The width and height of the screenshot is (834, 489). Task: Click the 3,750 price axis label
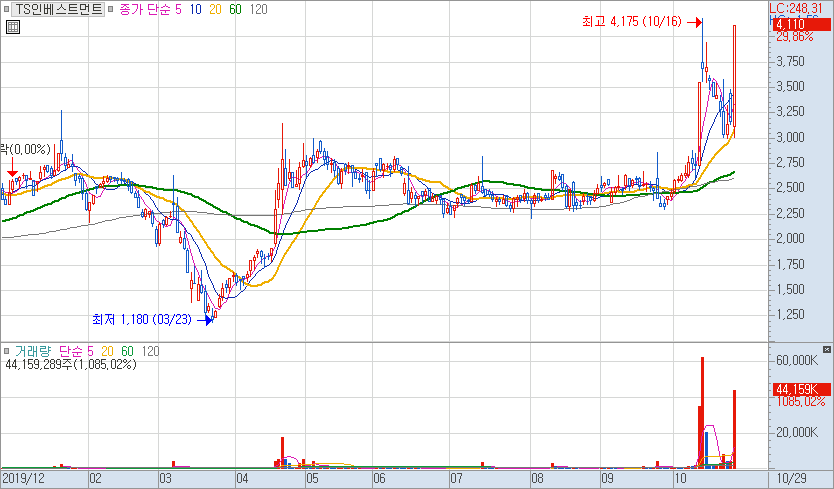790,61
